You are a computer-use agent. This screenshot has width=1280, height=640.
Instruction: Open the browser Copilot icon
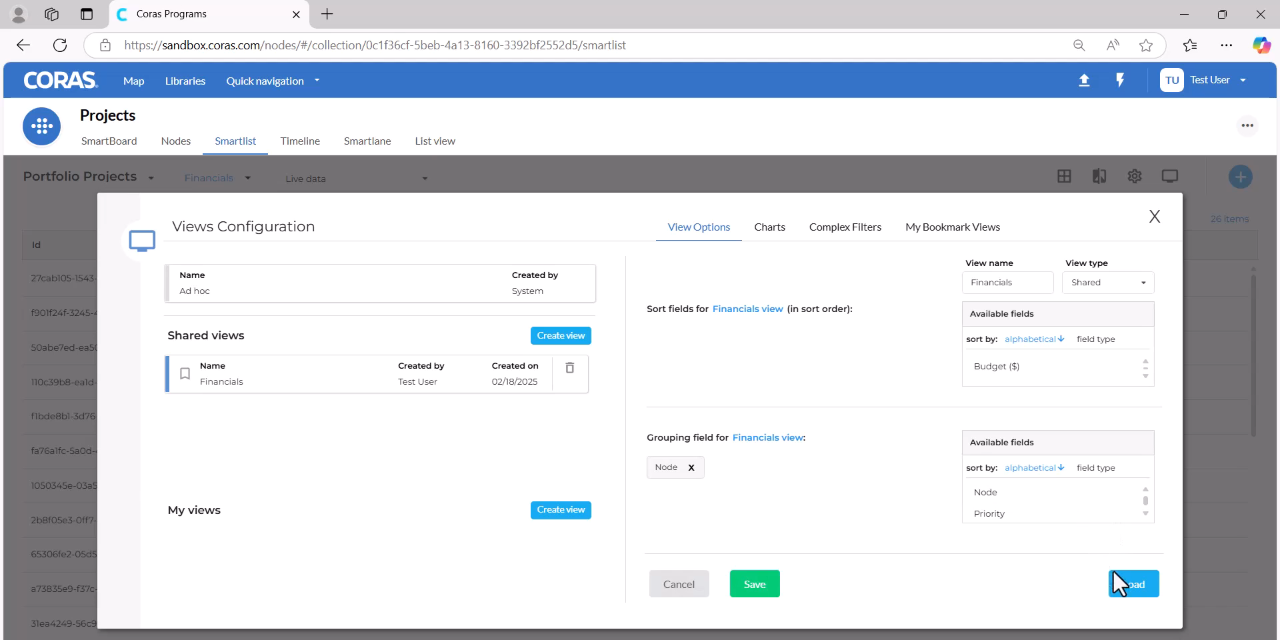pos(1261,45)
